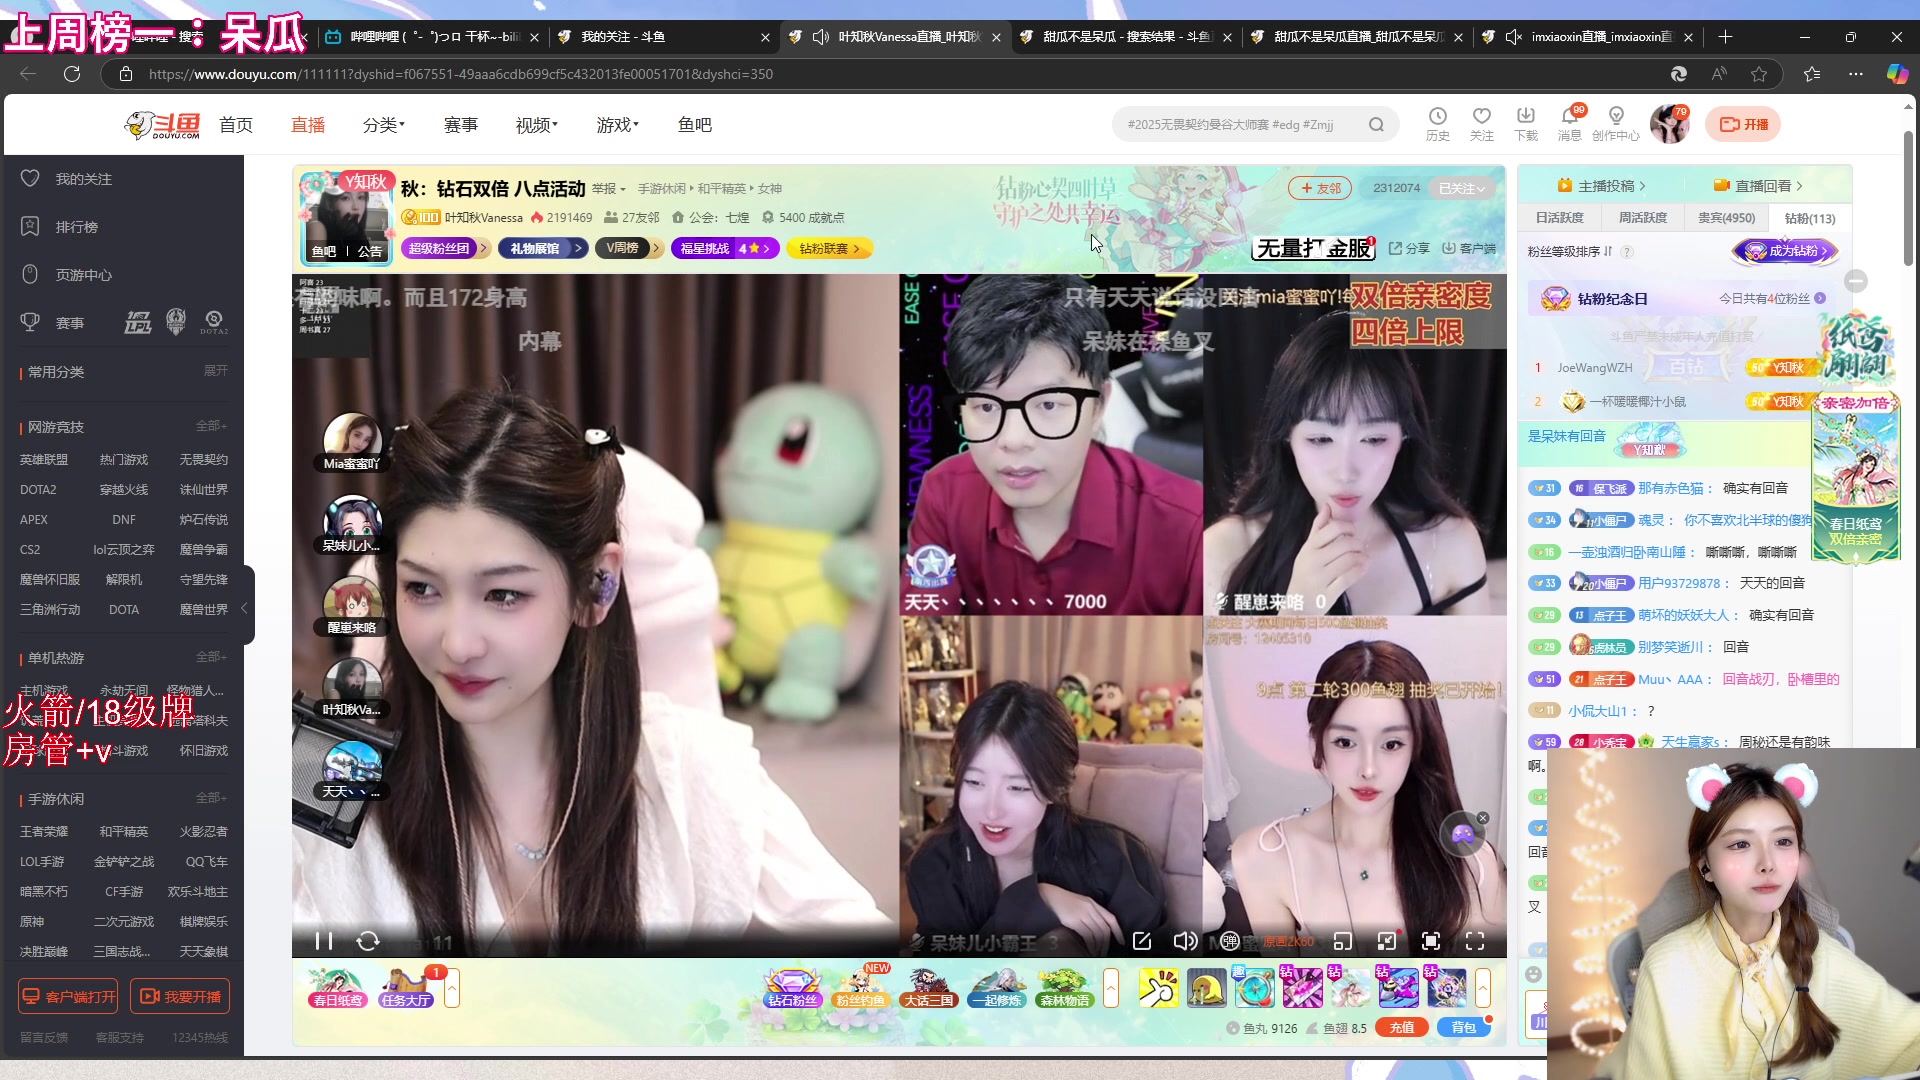Mute the player volume speaker icon

tap(1185, 941)
